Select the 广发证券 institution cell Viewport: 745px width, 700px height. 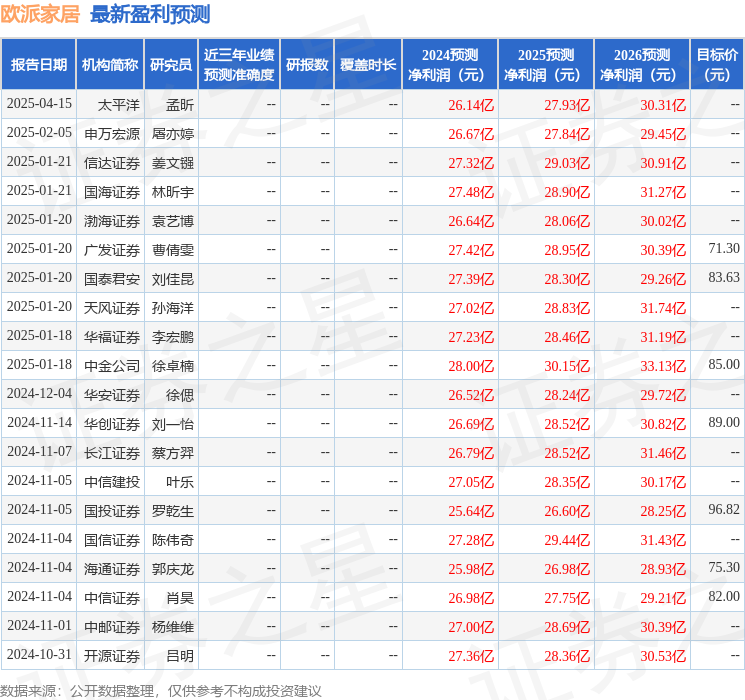click(x=112, y=250)
